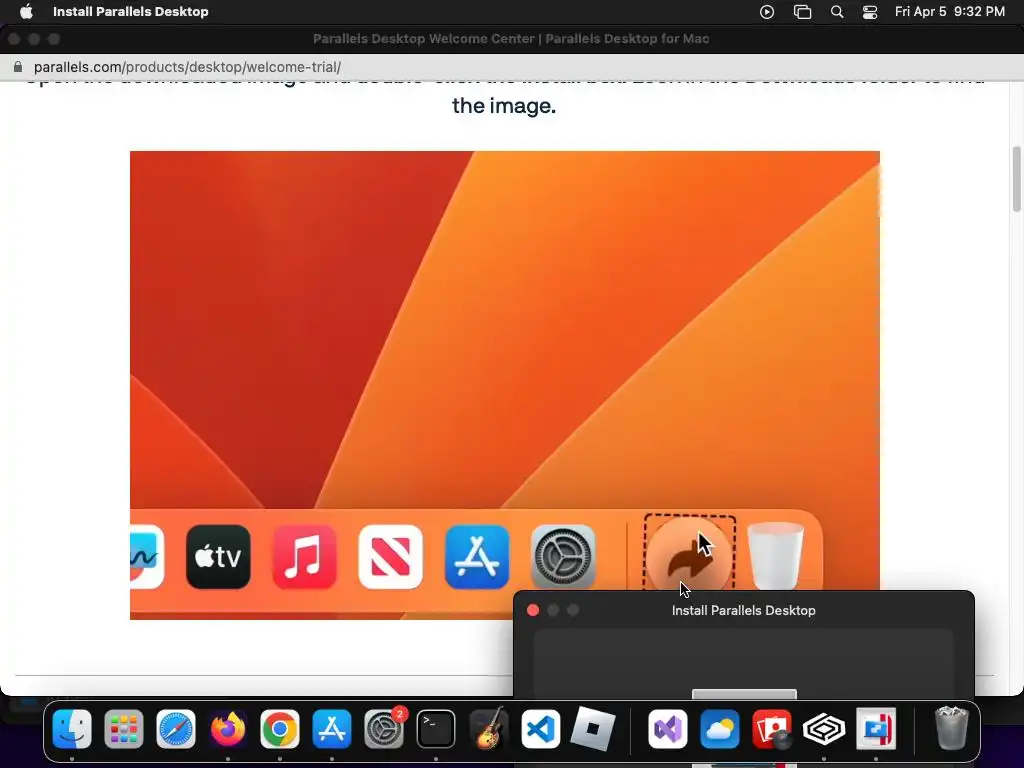Click the Apple TV icon in tutorial image

tap(218, 557)
